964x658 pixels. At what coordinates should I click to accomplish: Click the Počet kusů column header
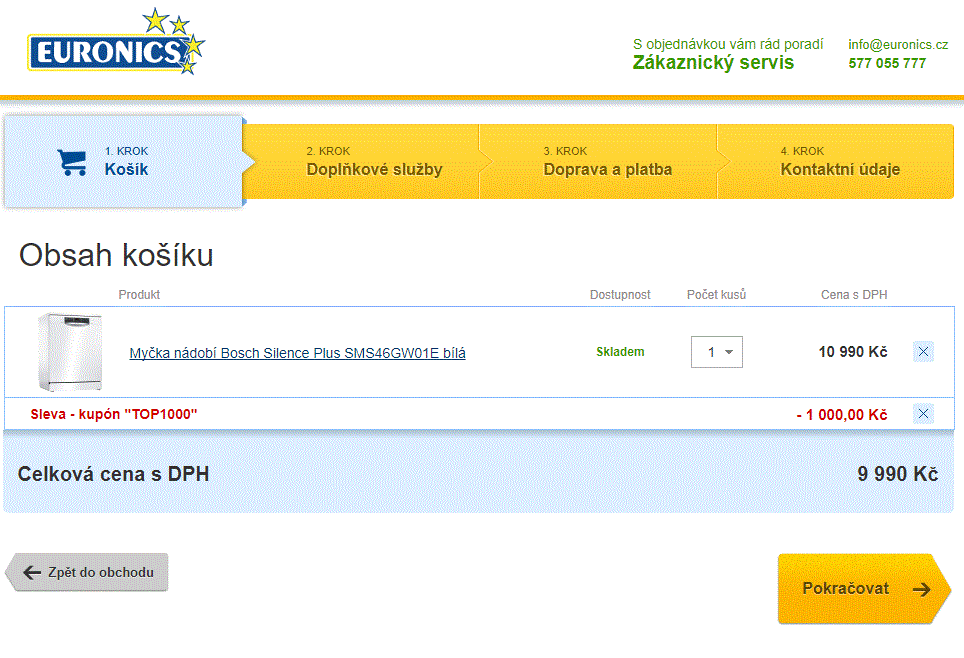(x=716, y=295)
